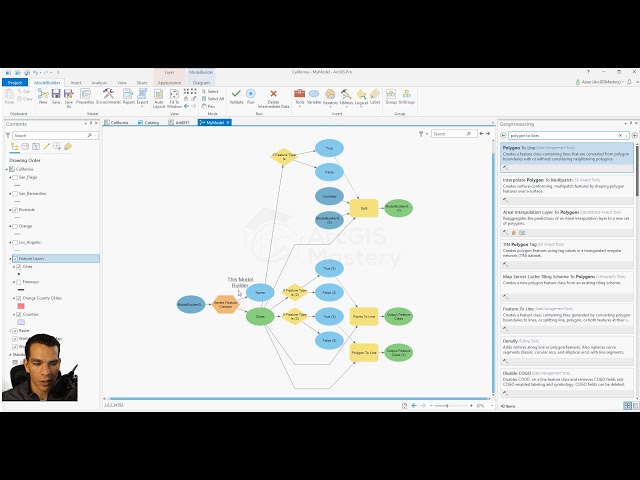Viewport: 640px width, 480px height.
Task: Open the Logical tools dropdown
Action: point(361,98)
